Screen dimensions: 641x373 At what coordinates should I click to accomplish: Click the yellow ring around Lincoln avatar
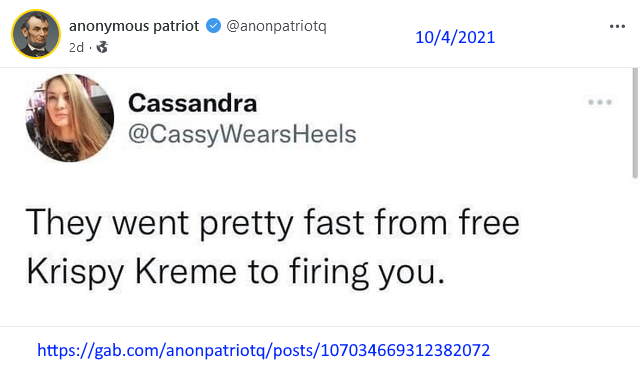click(36, 10)
